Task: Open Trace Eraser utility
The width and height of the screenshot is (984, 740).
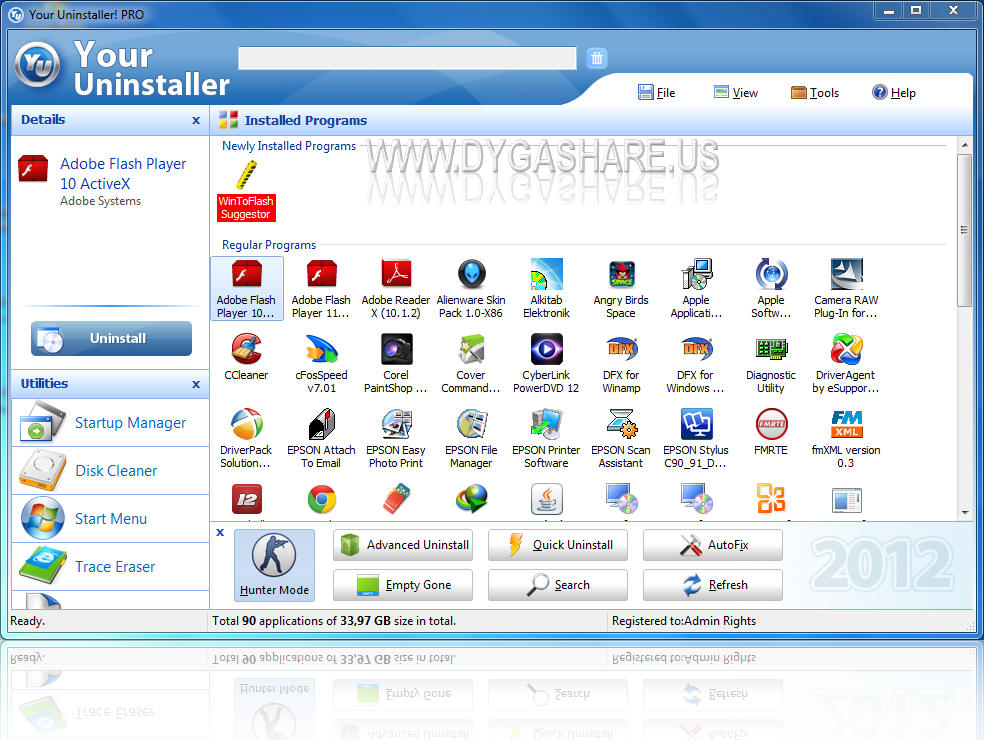Action: click(110, 567)
